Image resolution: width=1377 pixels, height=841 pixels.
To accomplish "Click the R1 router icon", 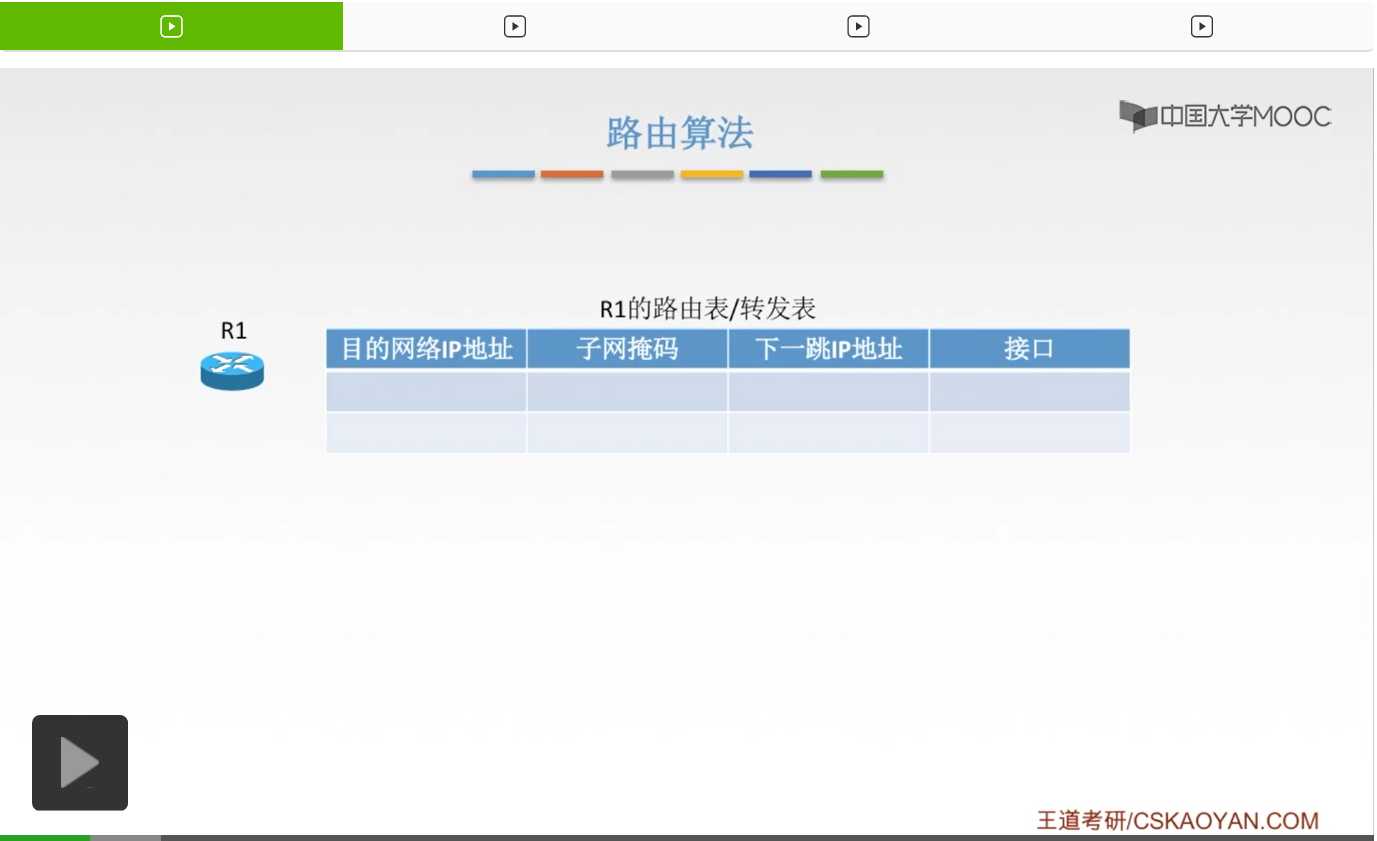I will pyautogui.click(x=232, y=371).
